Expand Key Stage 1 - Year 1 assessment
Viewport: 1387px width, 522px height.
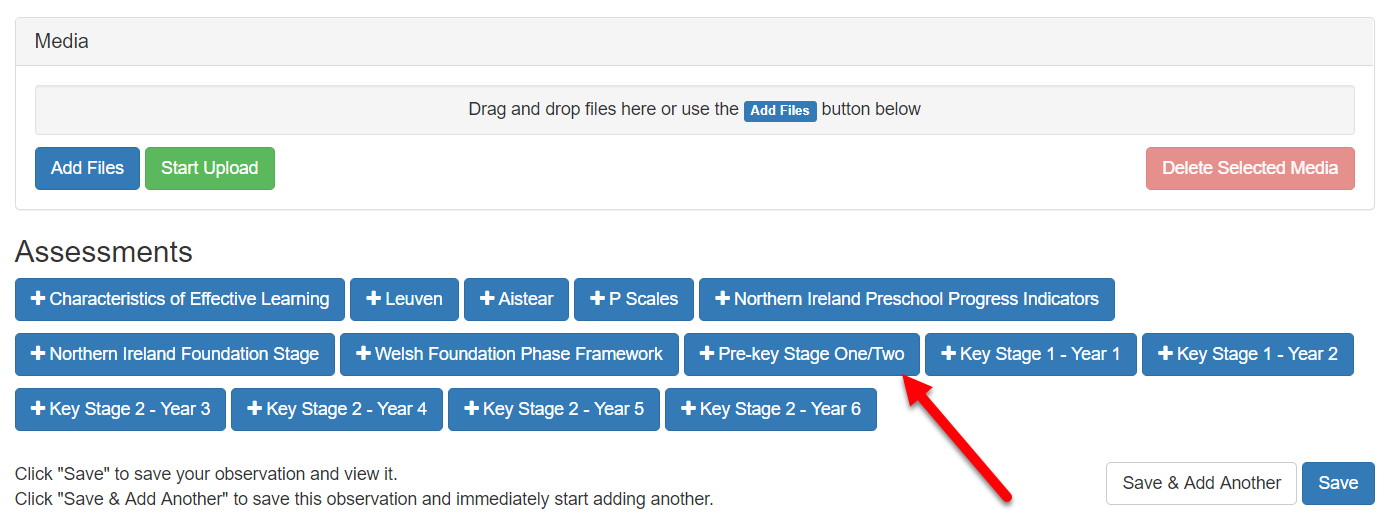tap(1030, 354)
